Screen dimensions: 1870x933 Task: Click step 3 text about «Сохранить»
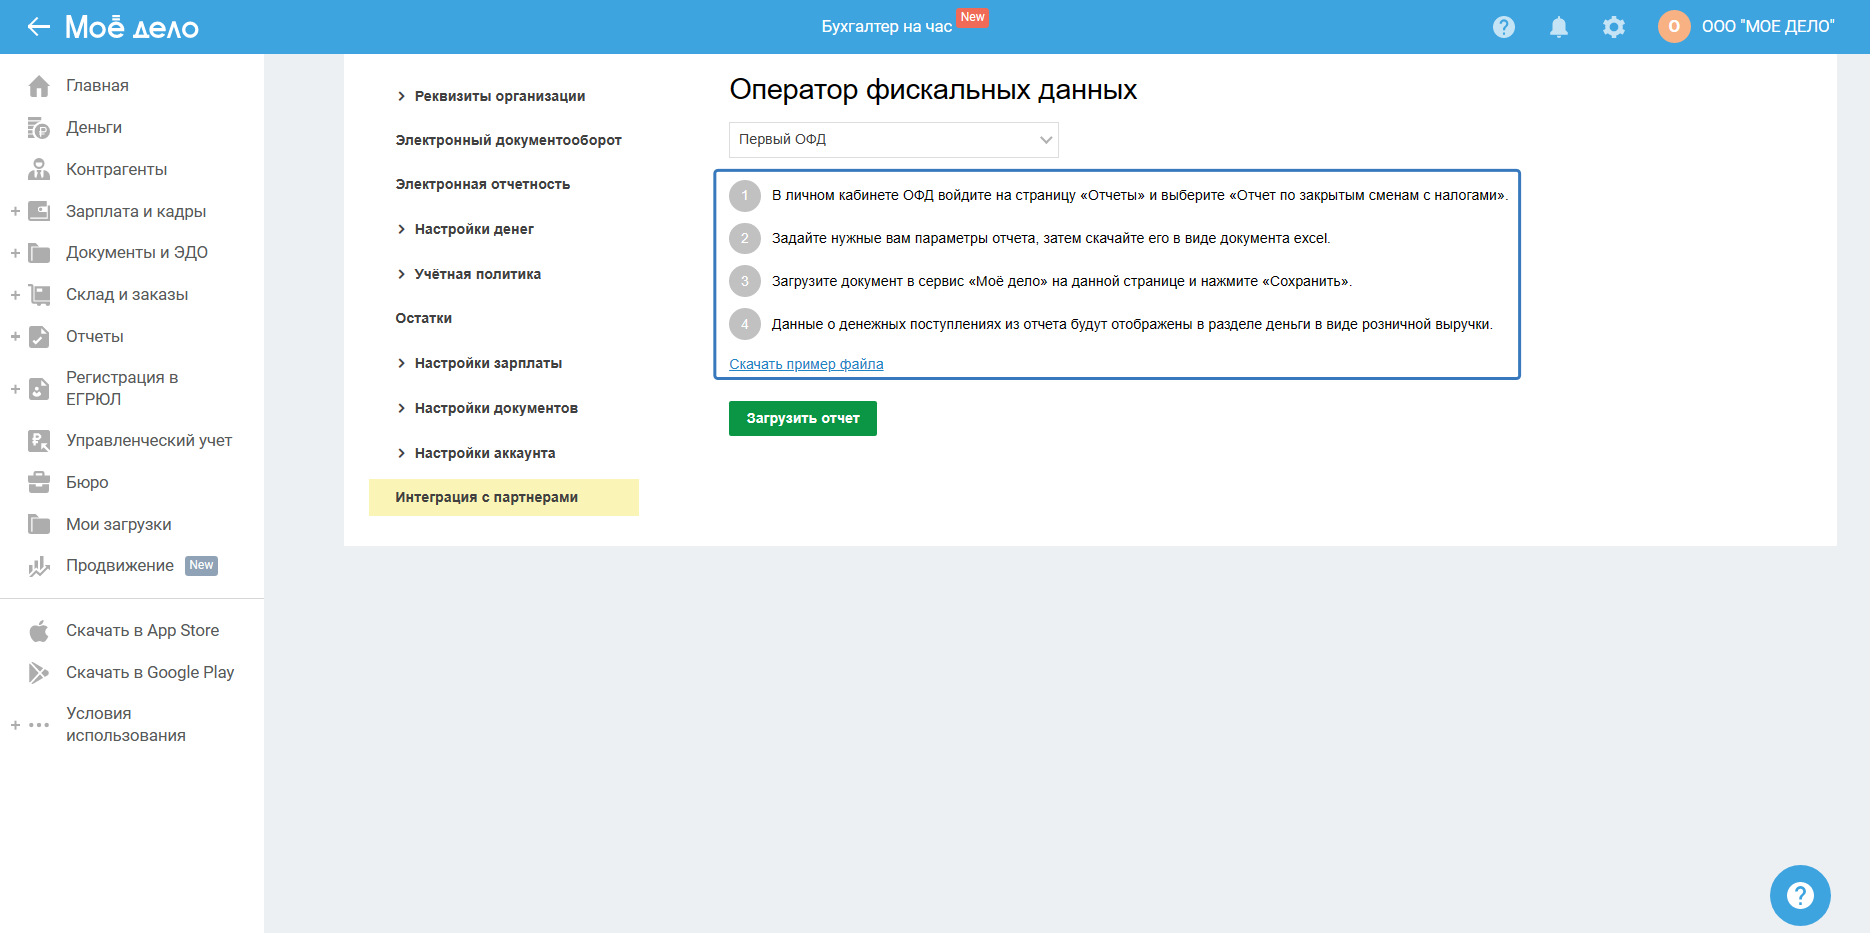point(1062,281)
